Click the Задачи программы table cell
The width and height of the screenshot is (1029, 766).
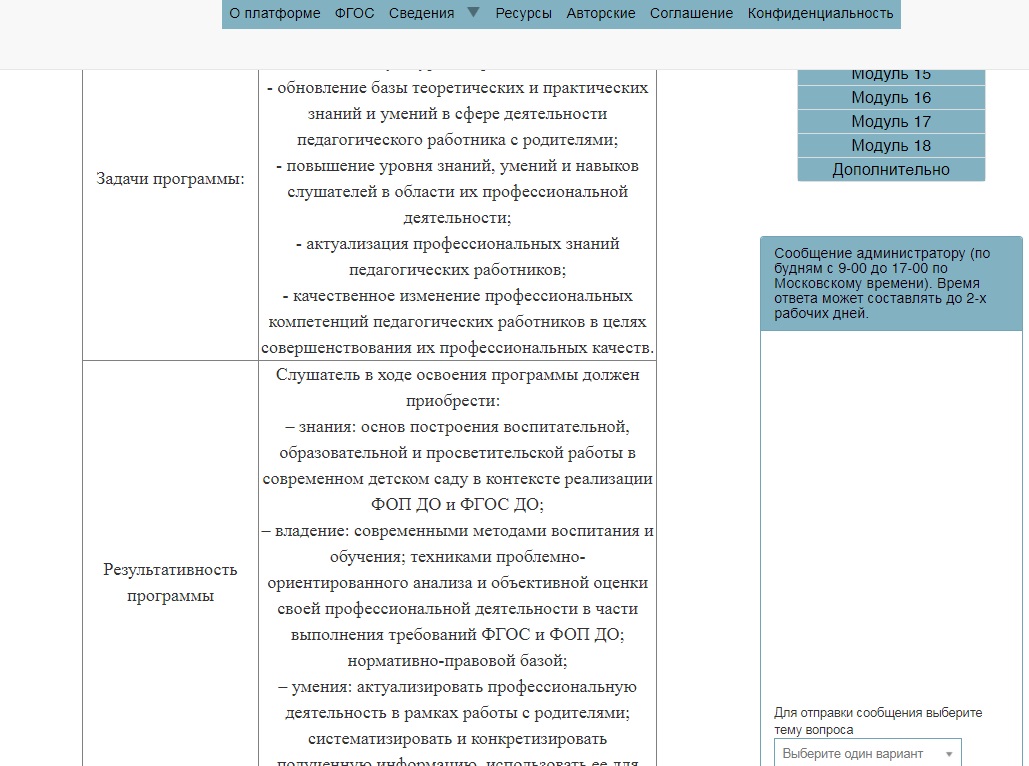tap(170, 179)
